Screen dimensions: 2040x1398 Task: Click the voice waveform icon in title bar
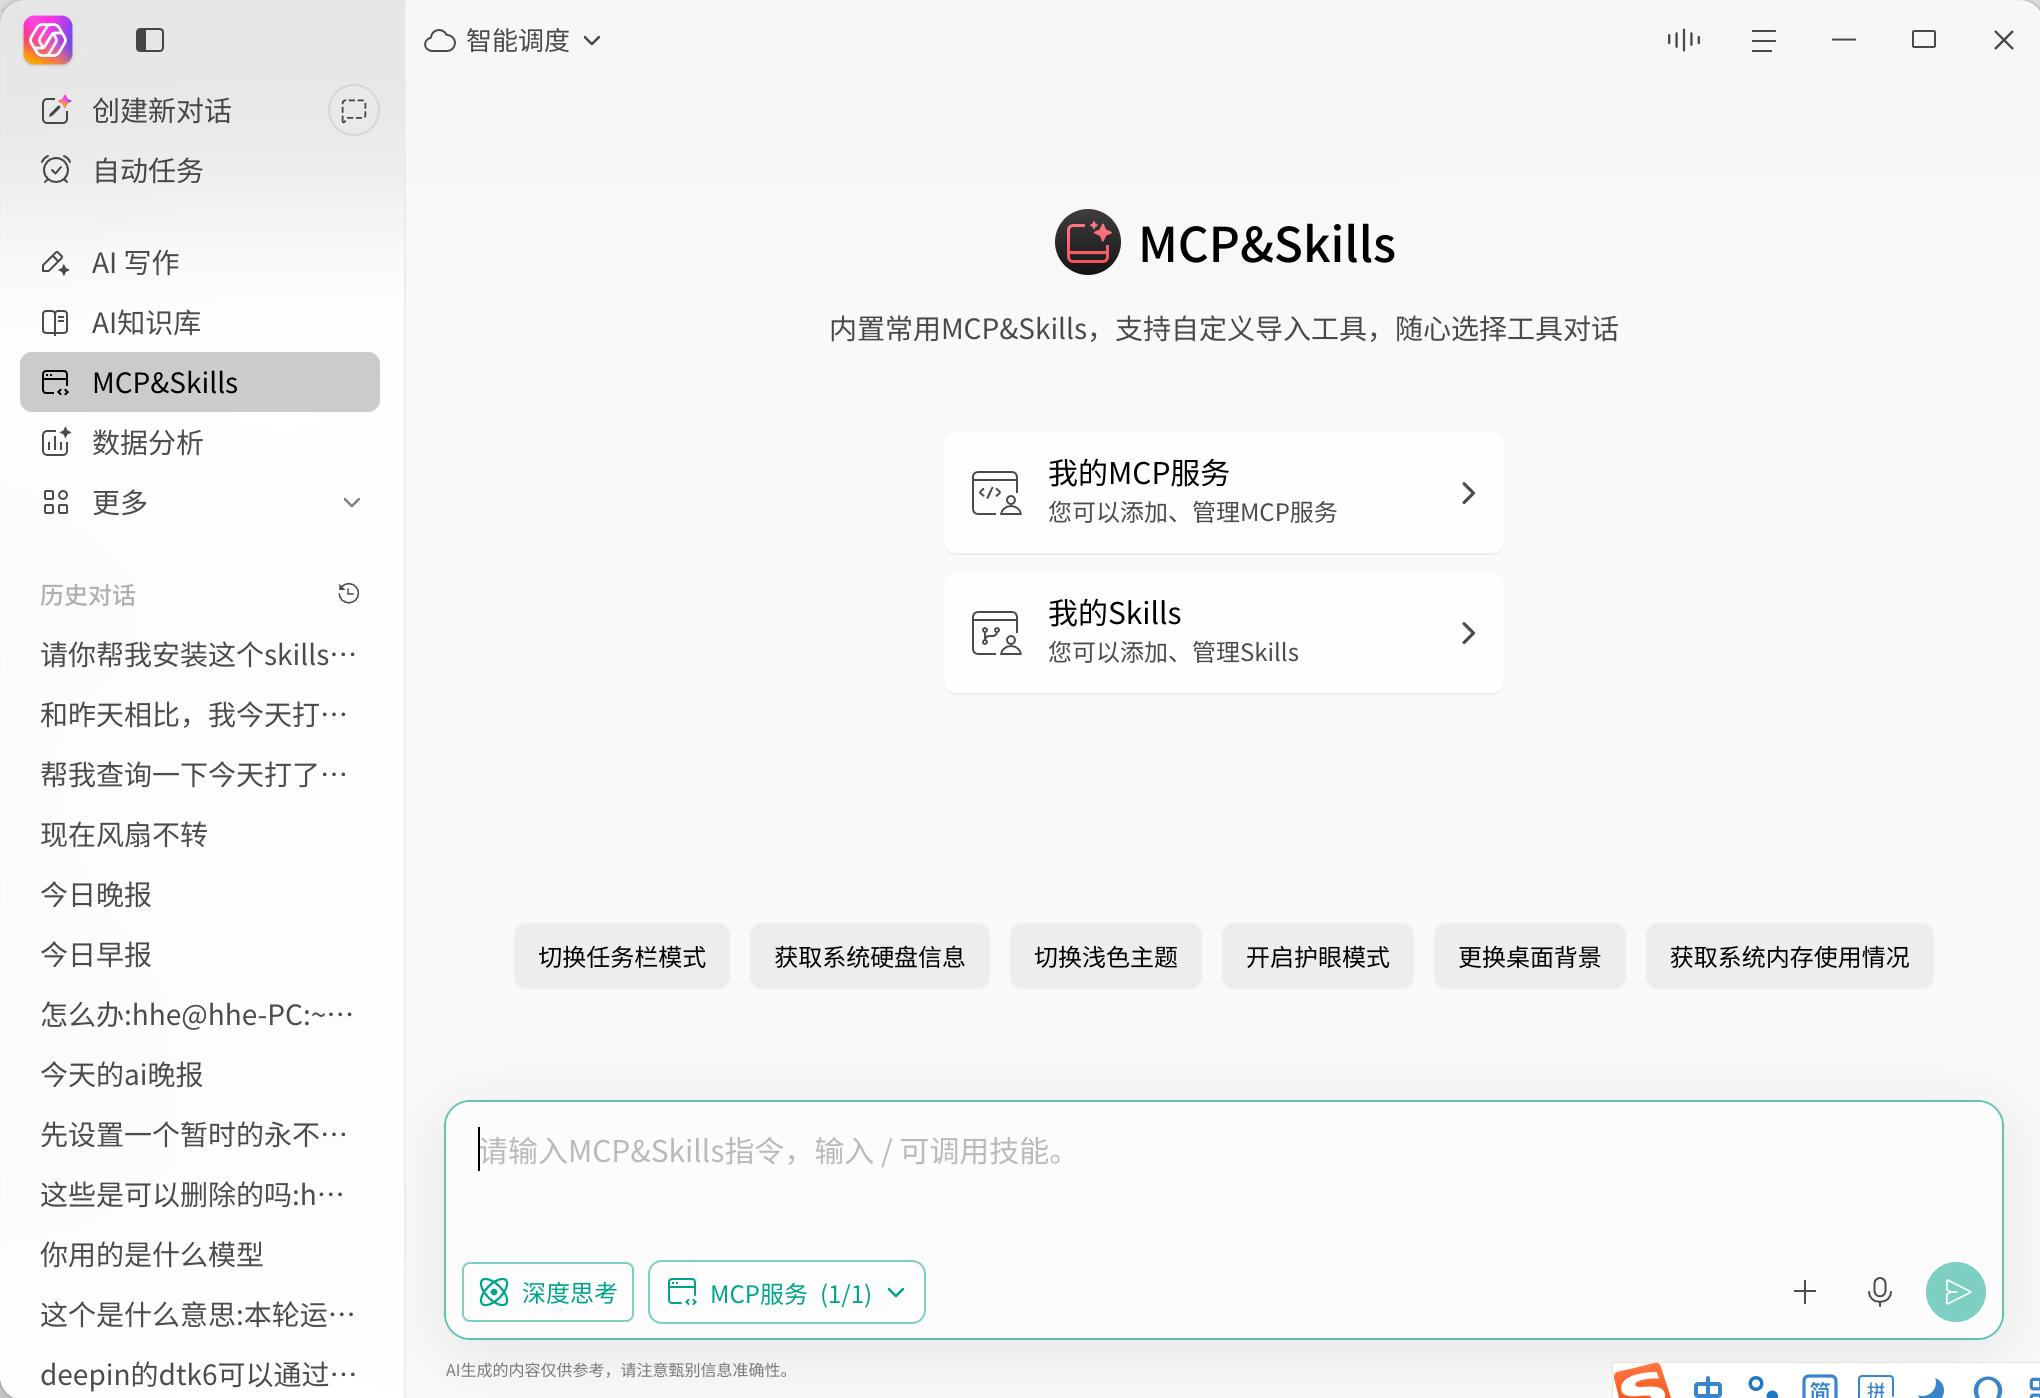(1684, 40)
